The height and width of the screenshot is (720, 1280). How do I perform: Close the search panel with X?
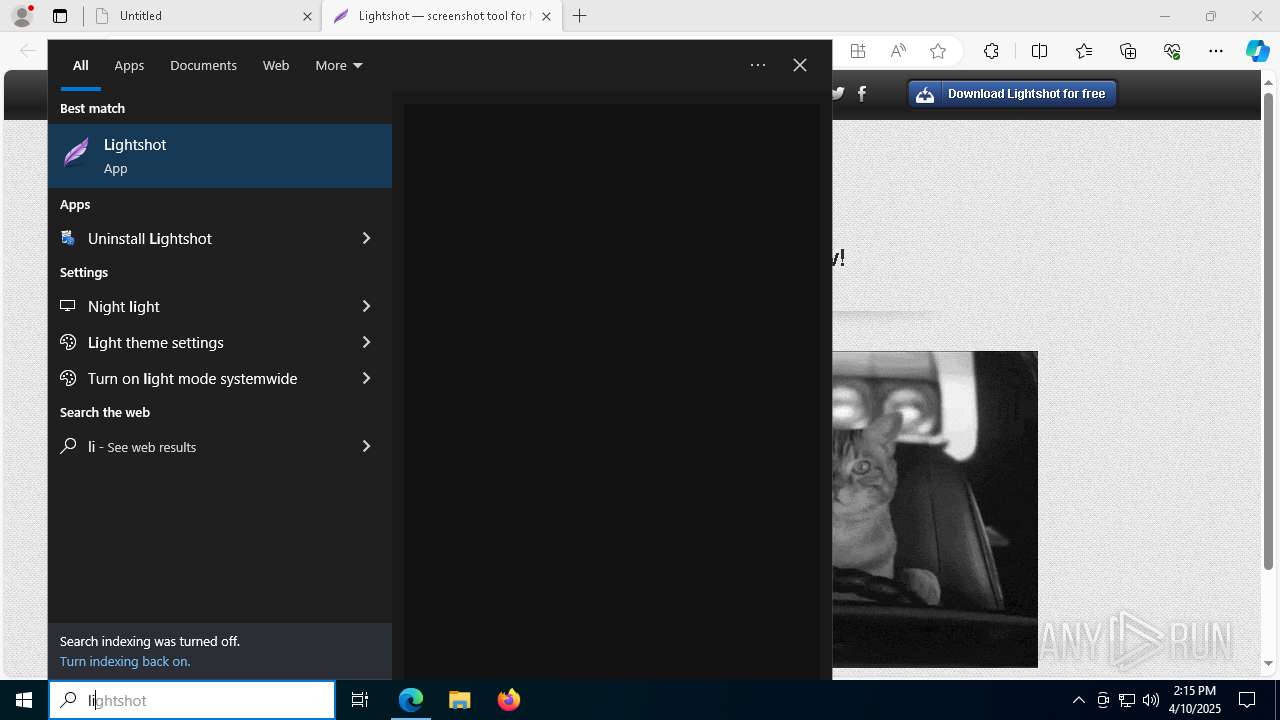point(800,65)
